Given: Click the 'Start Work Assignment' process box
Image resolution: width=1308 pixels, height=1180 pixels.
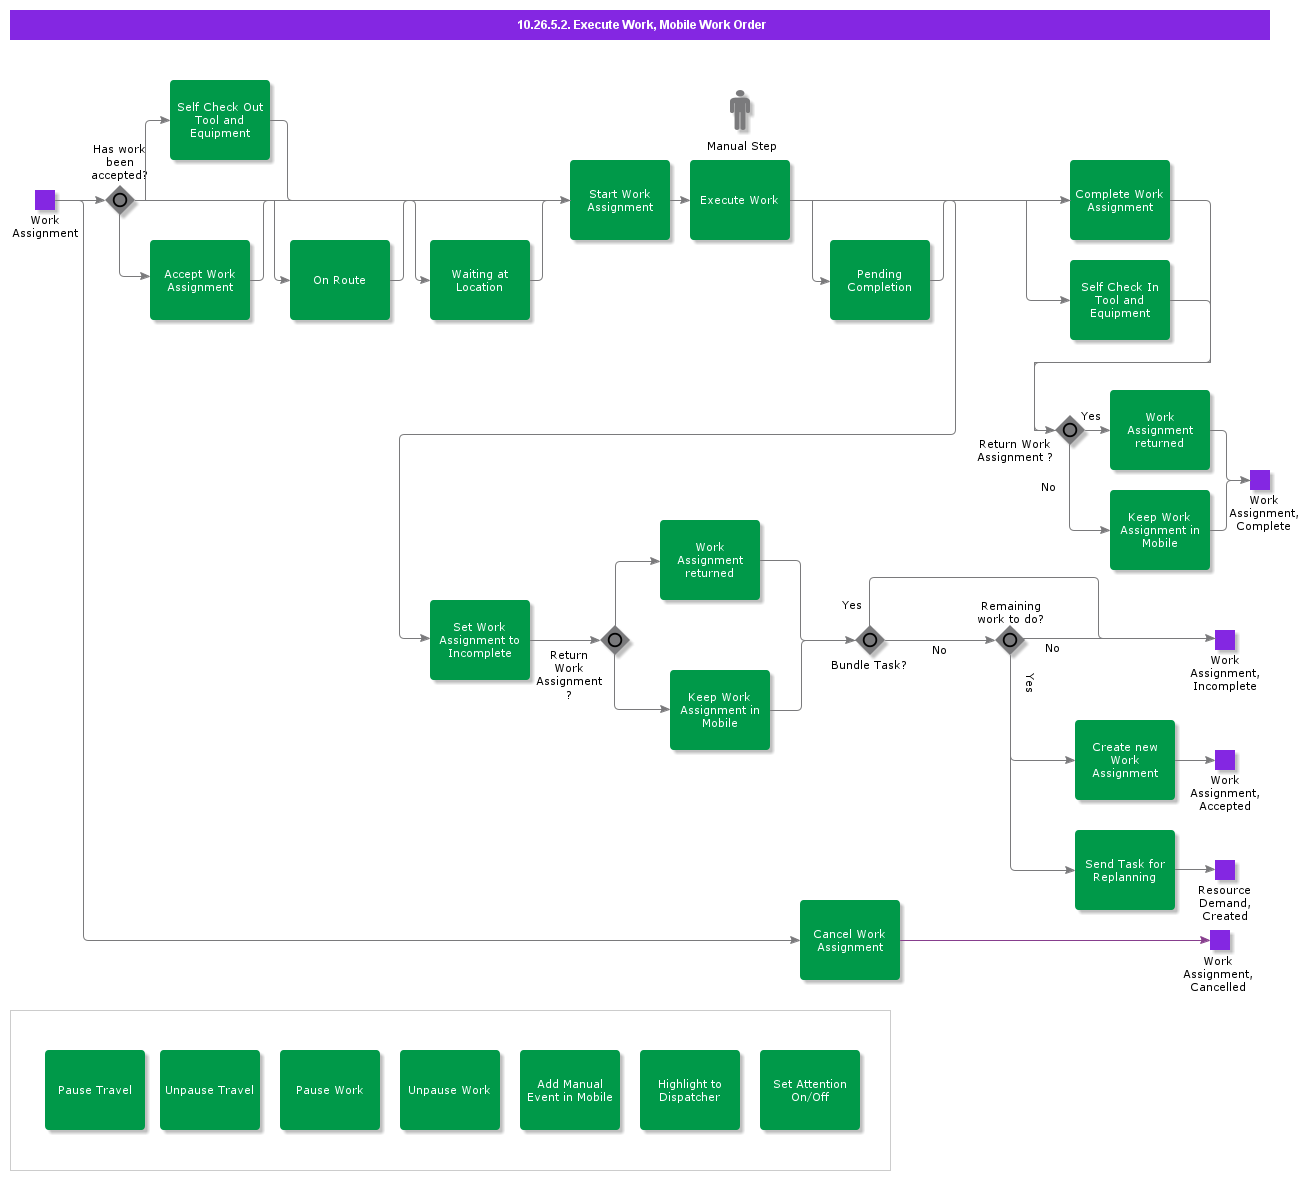Looking at the screenshot, I should tap(620, 200).
